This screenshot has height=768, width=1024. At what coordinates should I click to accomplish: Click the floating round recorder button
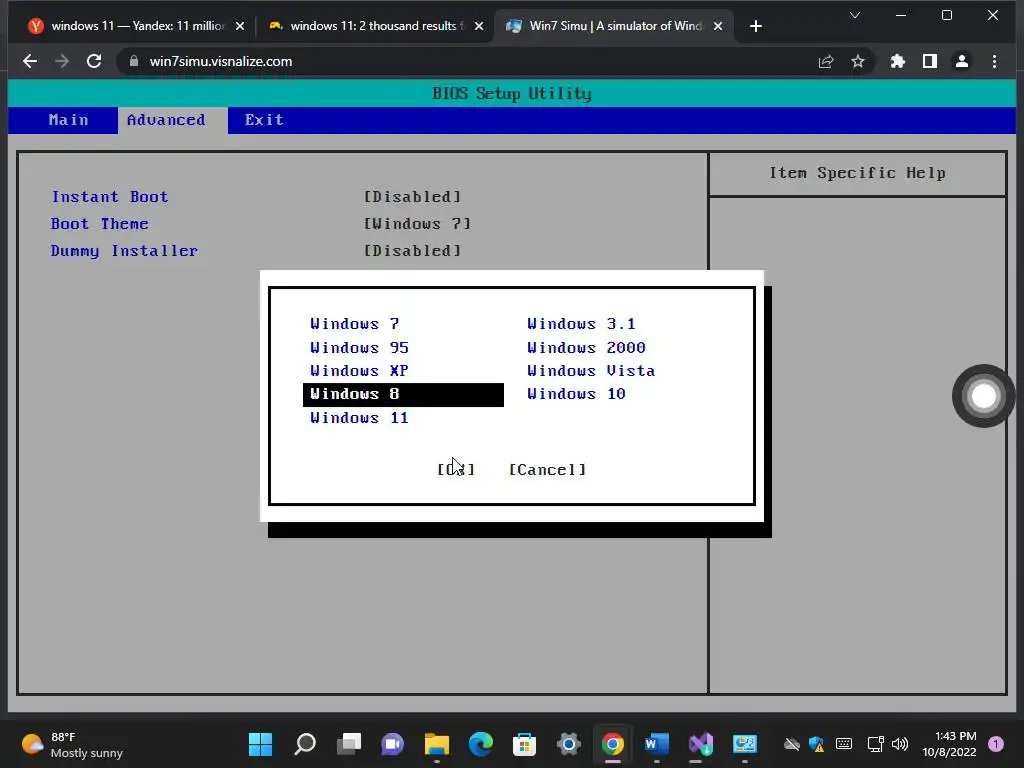tap(984, 396)
